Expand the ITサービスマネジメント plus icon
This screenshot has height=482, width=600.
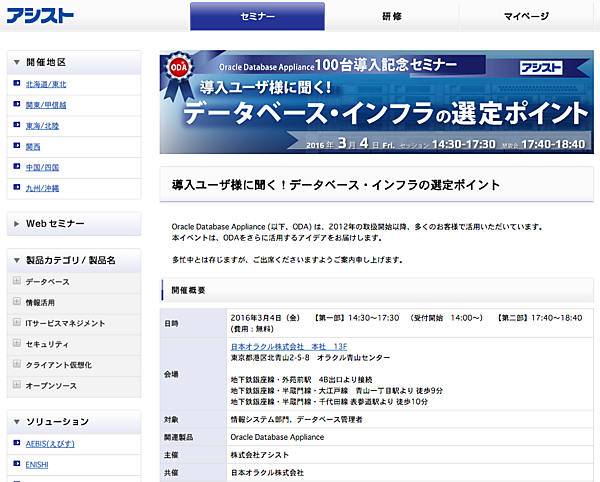(16, 322)
